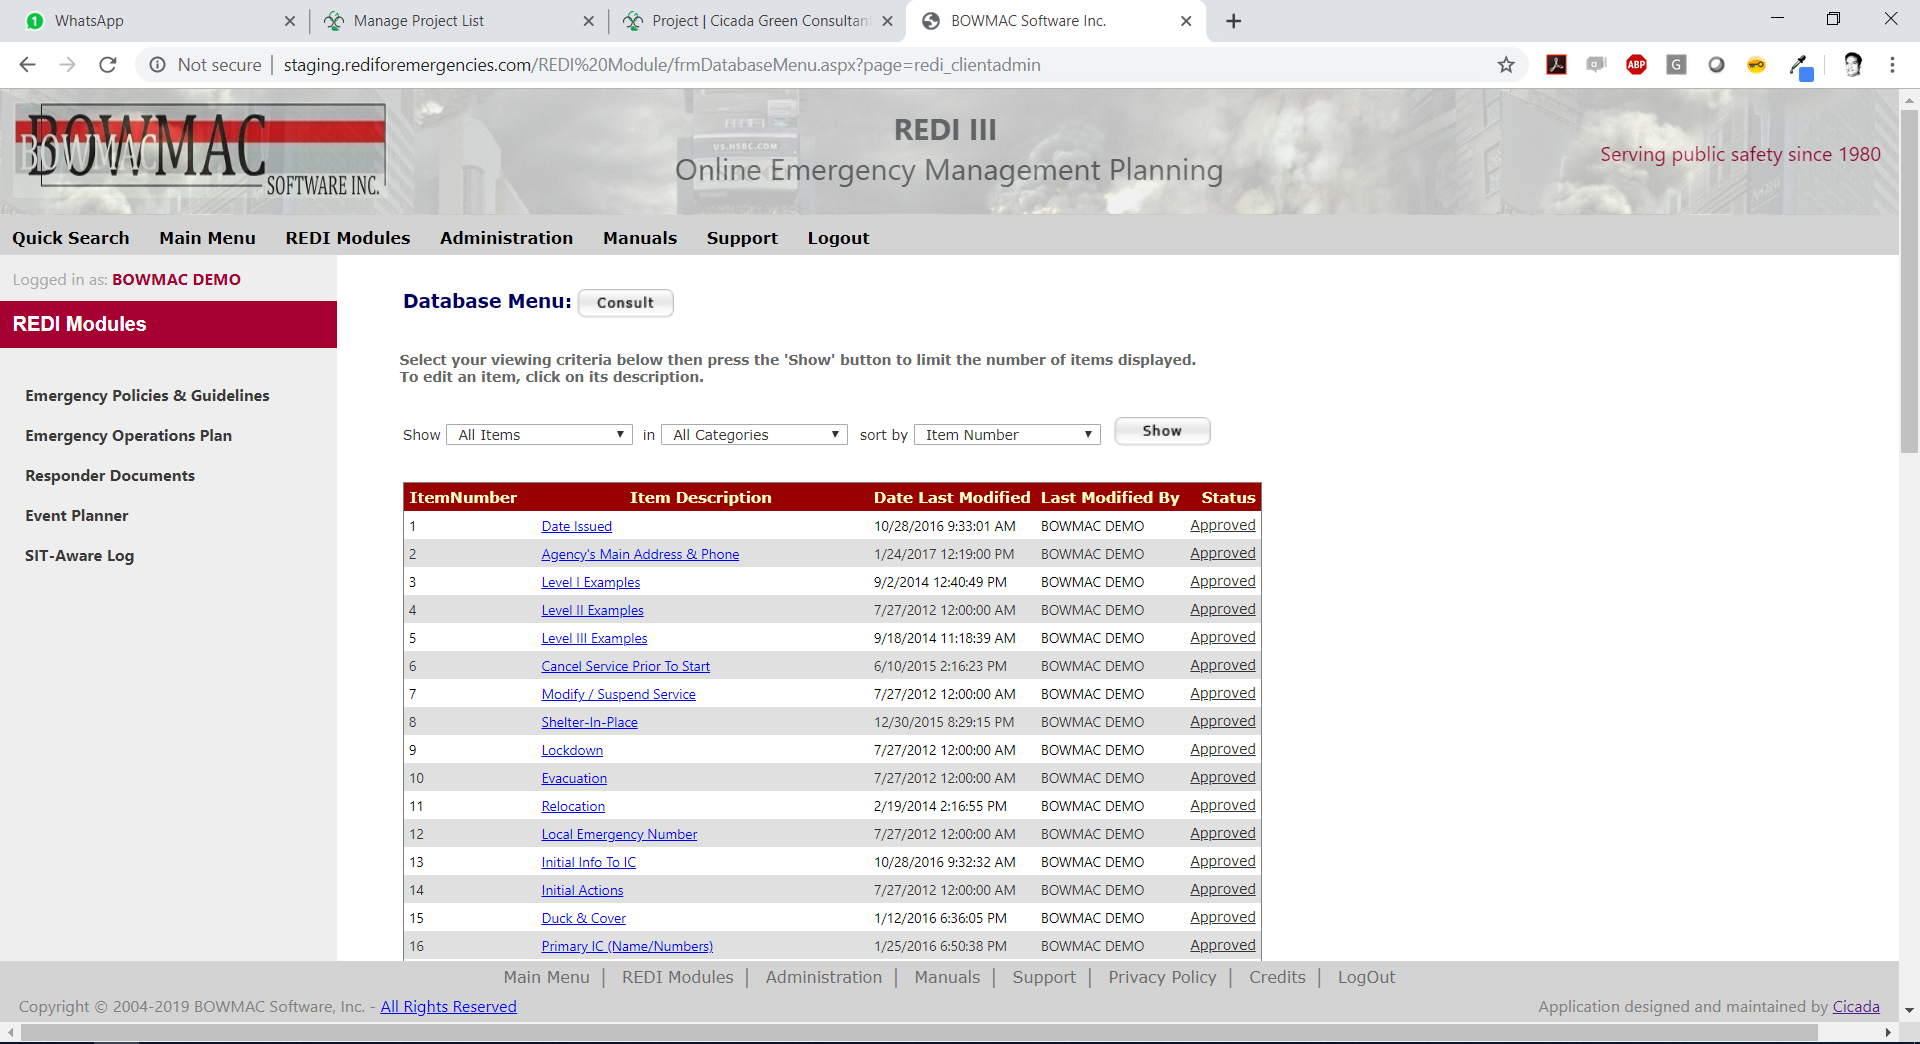
Task: Open the Evacuation item
Action: (x=574, y=778)
